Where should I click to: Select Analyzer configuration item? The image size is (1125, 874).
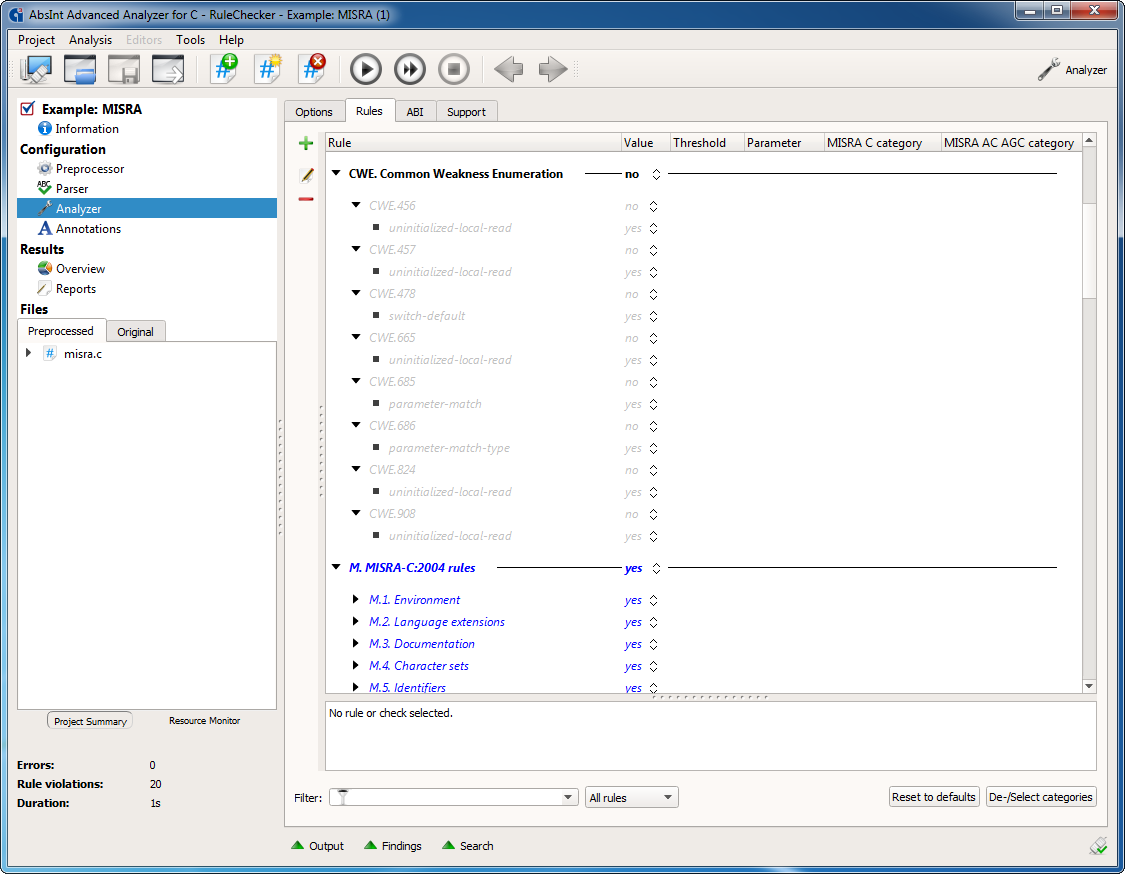pos(147,208)
